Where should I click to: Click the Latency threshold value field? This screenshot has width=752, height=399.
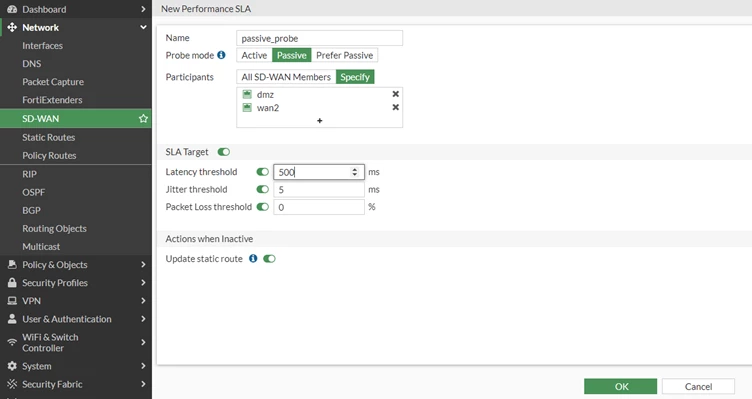(x=319, y=172)
